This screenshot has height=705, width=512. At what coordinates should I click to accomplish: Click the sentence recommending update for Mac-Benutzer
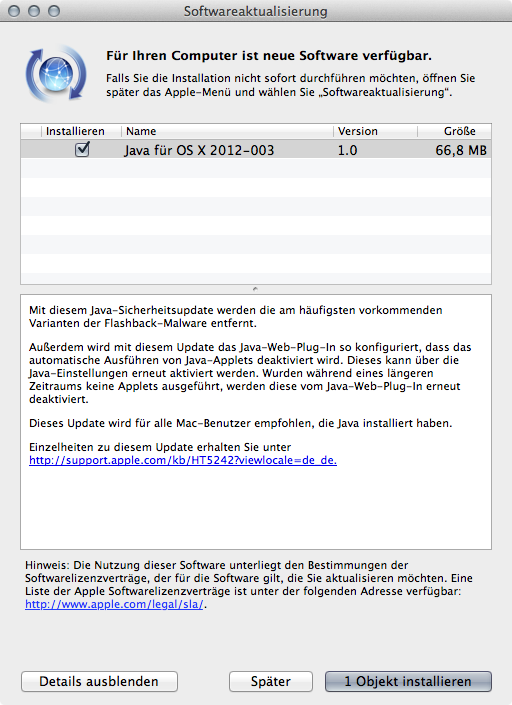[240, 424]
